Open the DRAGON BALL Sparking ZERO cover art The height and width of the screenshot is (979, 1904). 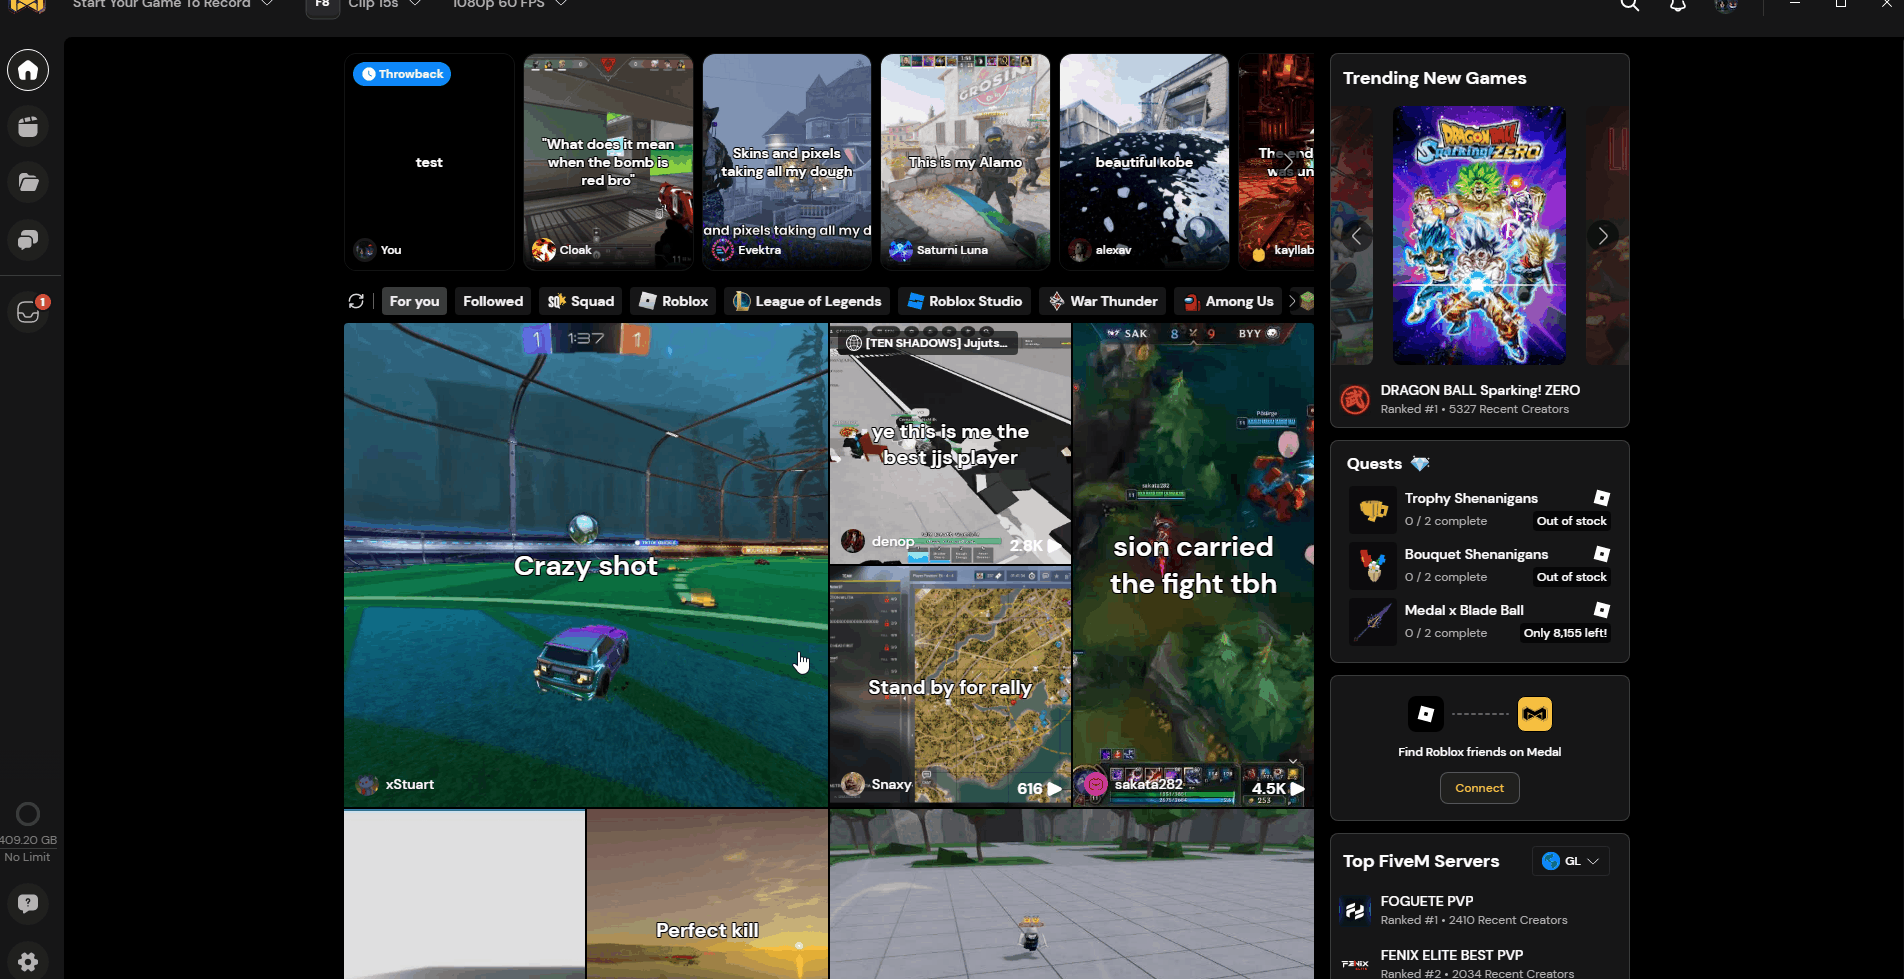[x=1479, y=236]
